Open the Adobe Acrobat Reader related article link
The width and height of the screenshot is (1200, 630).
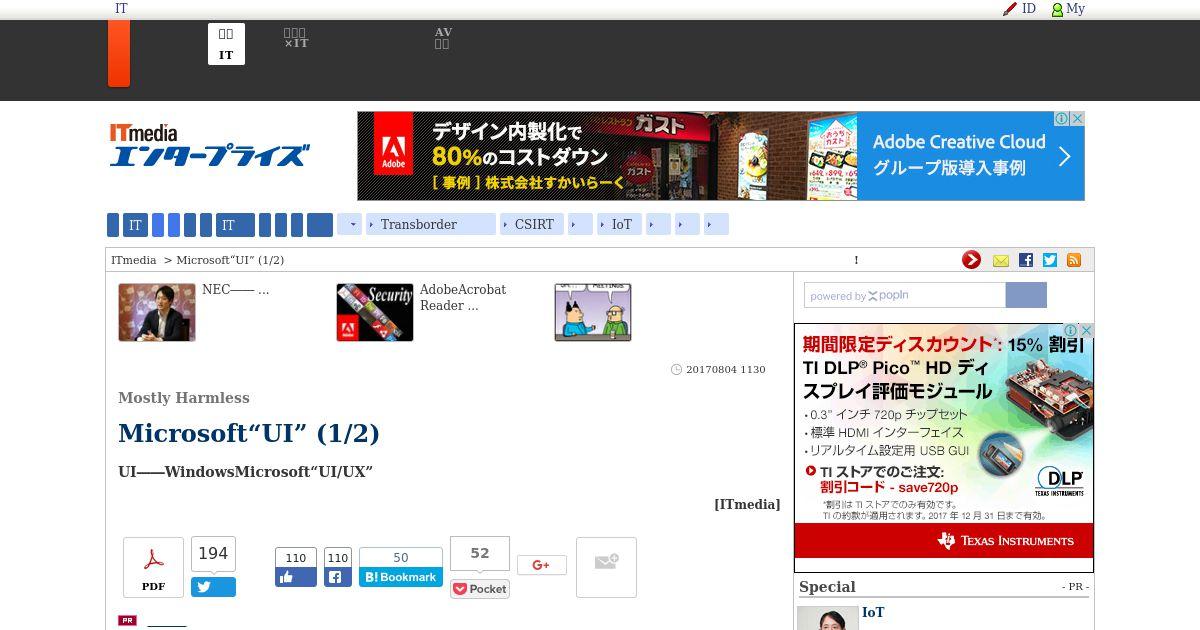tap(463, 298)
